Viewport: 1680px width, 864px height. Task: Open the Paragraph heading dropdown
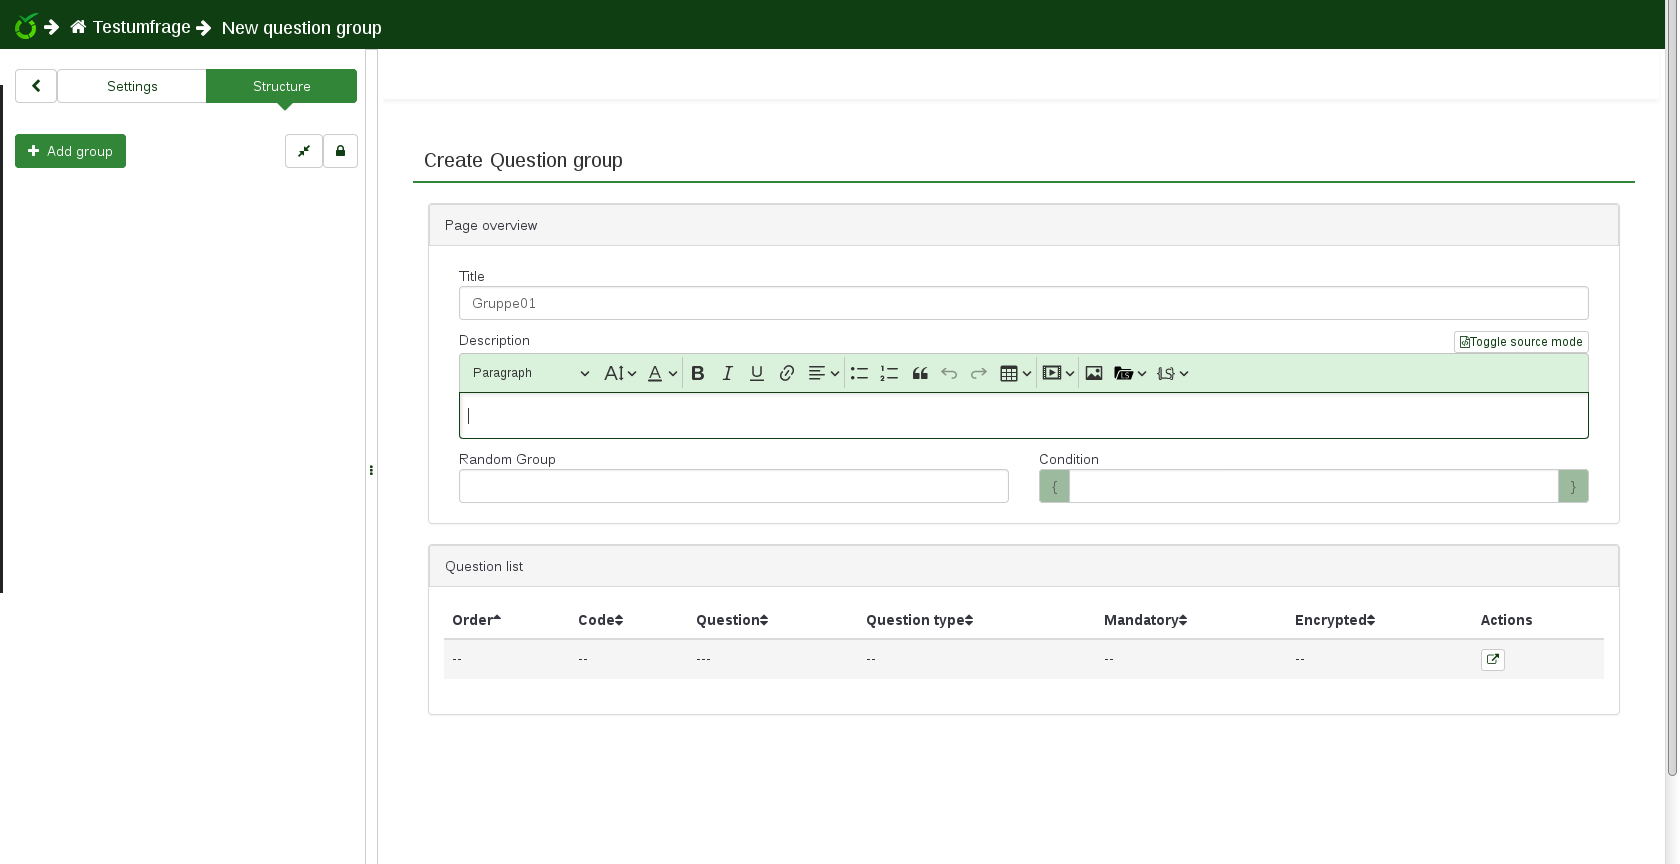(x=530, y=373)
